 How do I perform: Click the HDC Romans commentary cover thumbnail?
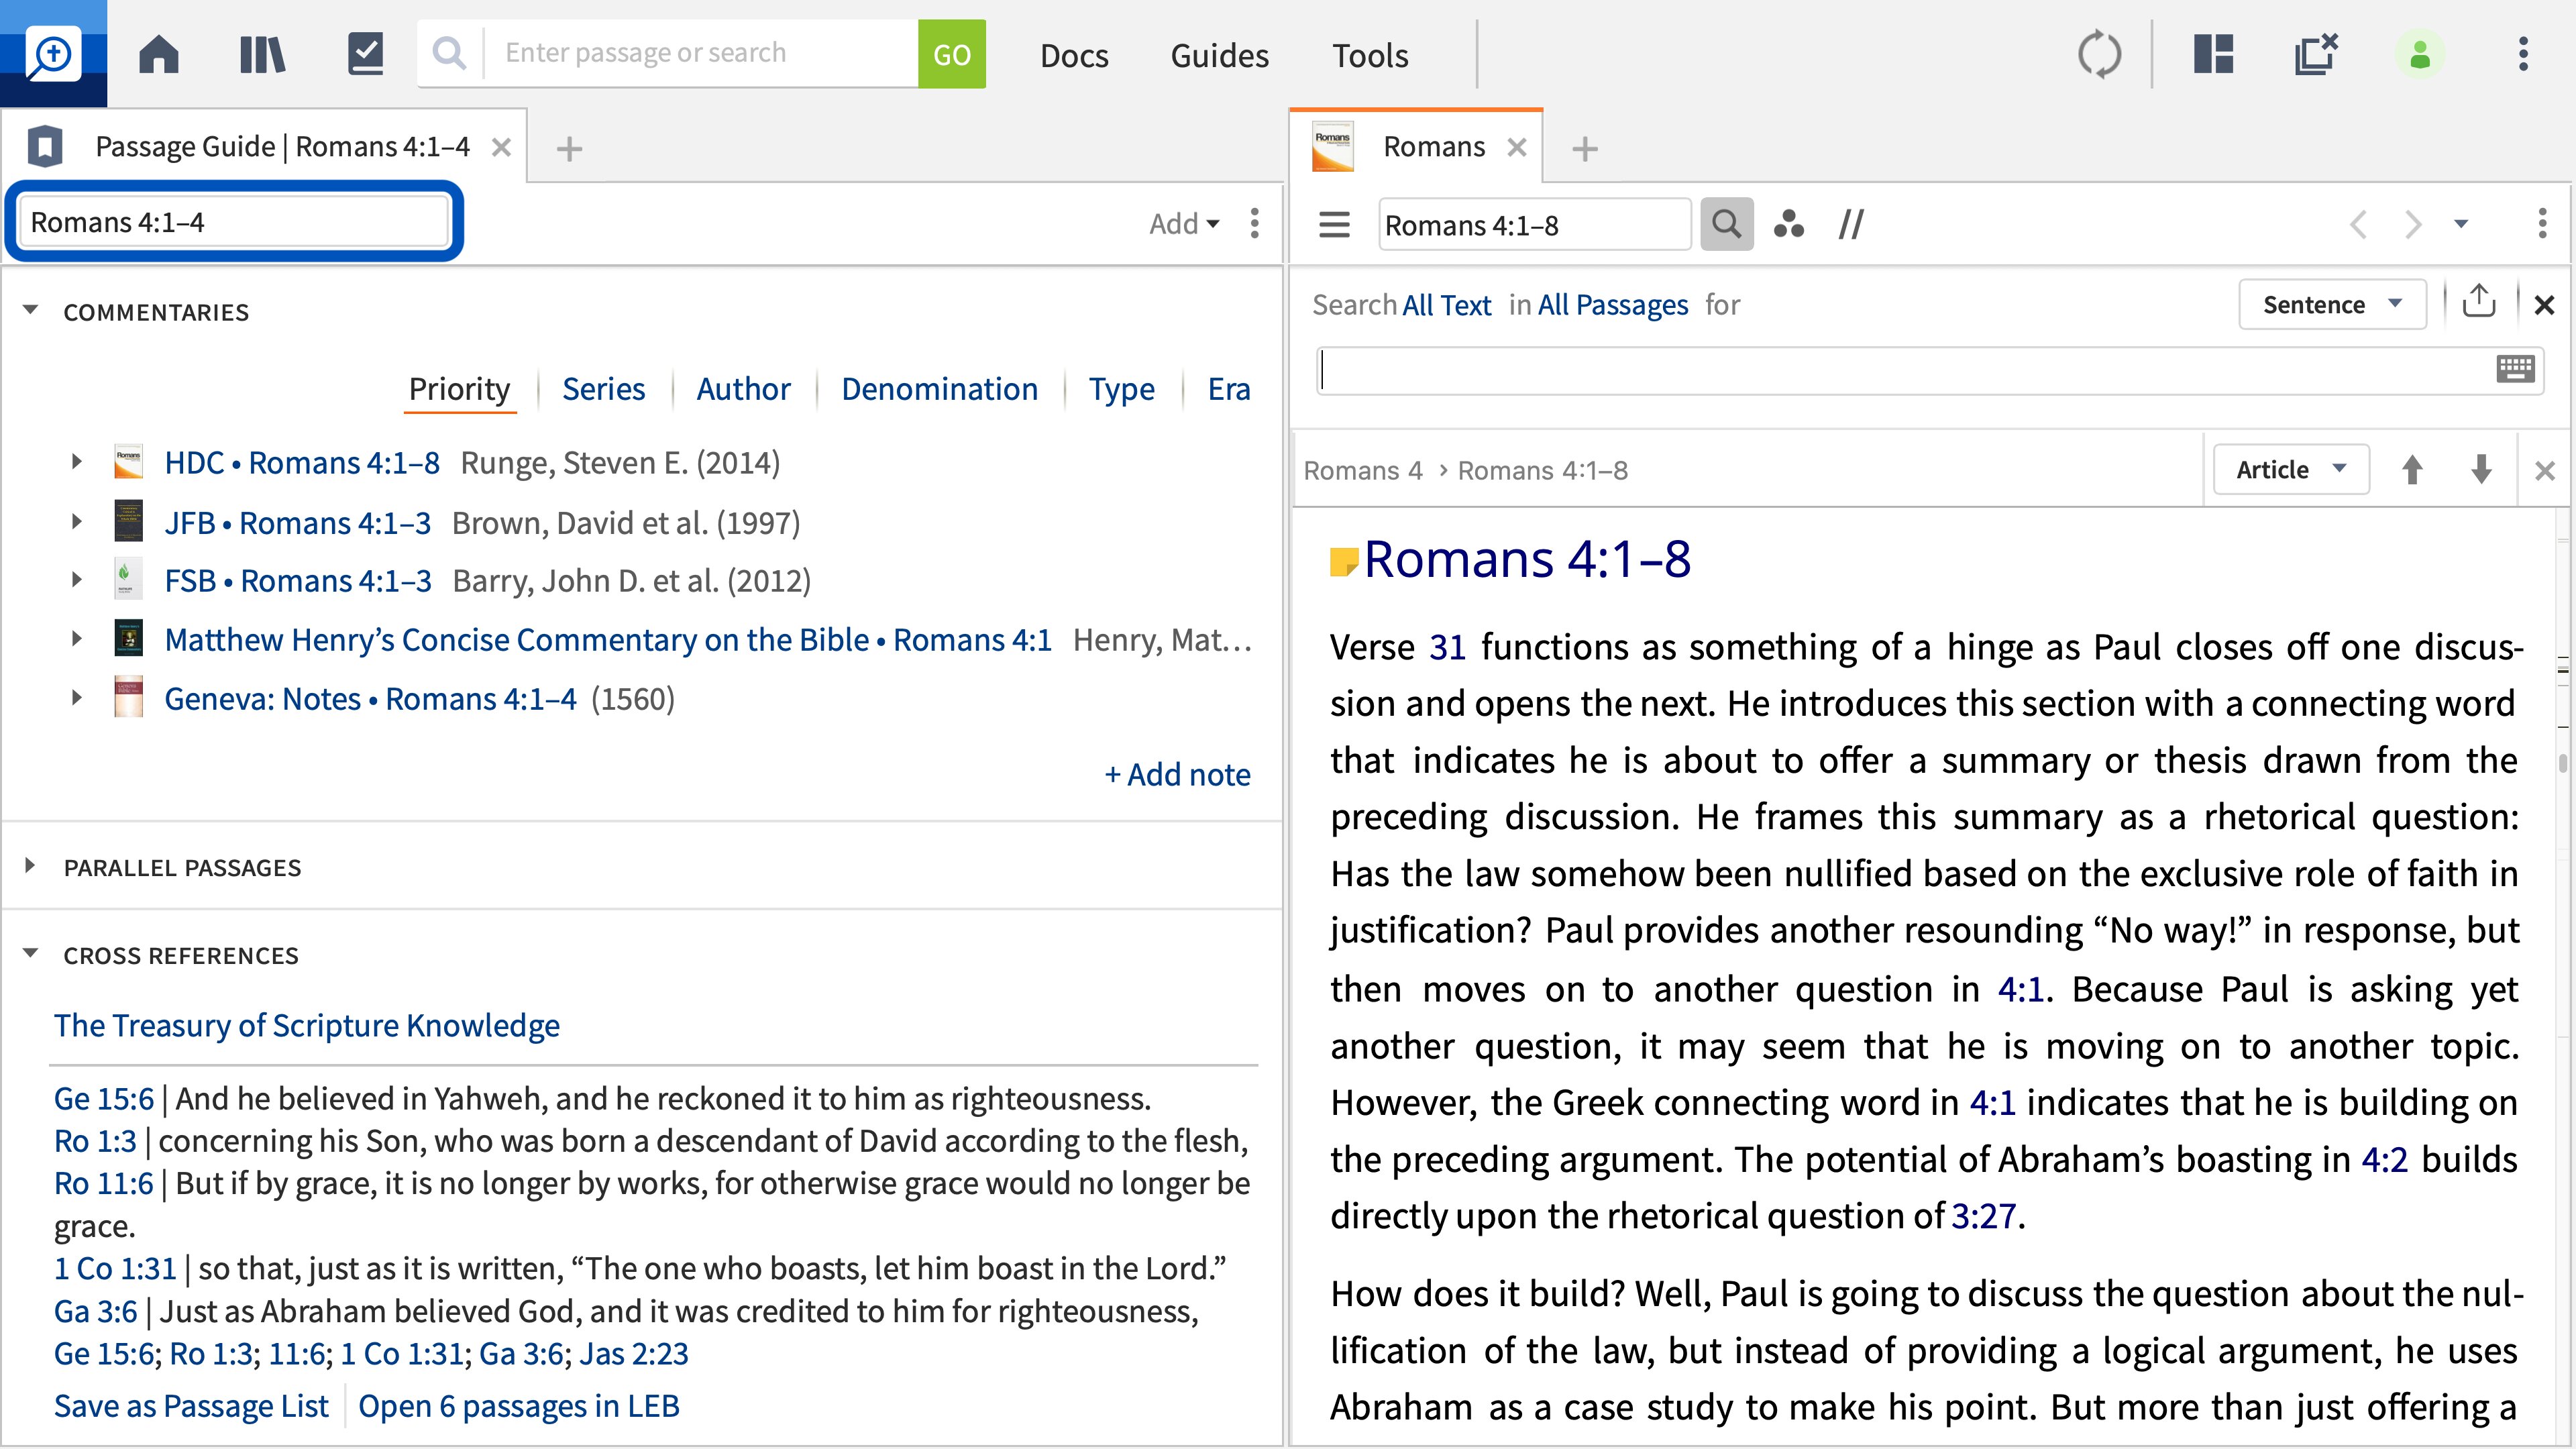129,462
